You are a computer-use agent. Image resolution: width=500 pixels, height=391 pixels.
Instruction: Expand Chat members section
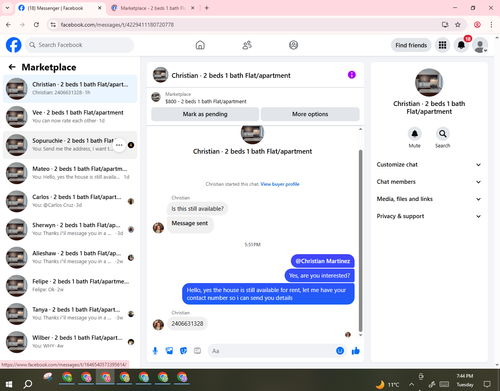click(x=429, y=182)
